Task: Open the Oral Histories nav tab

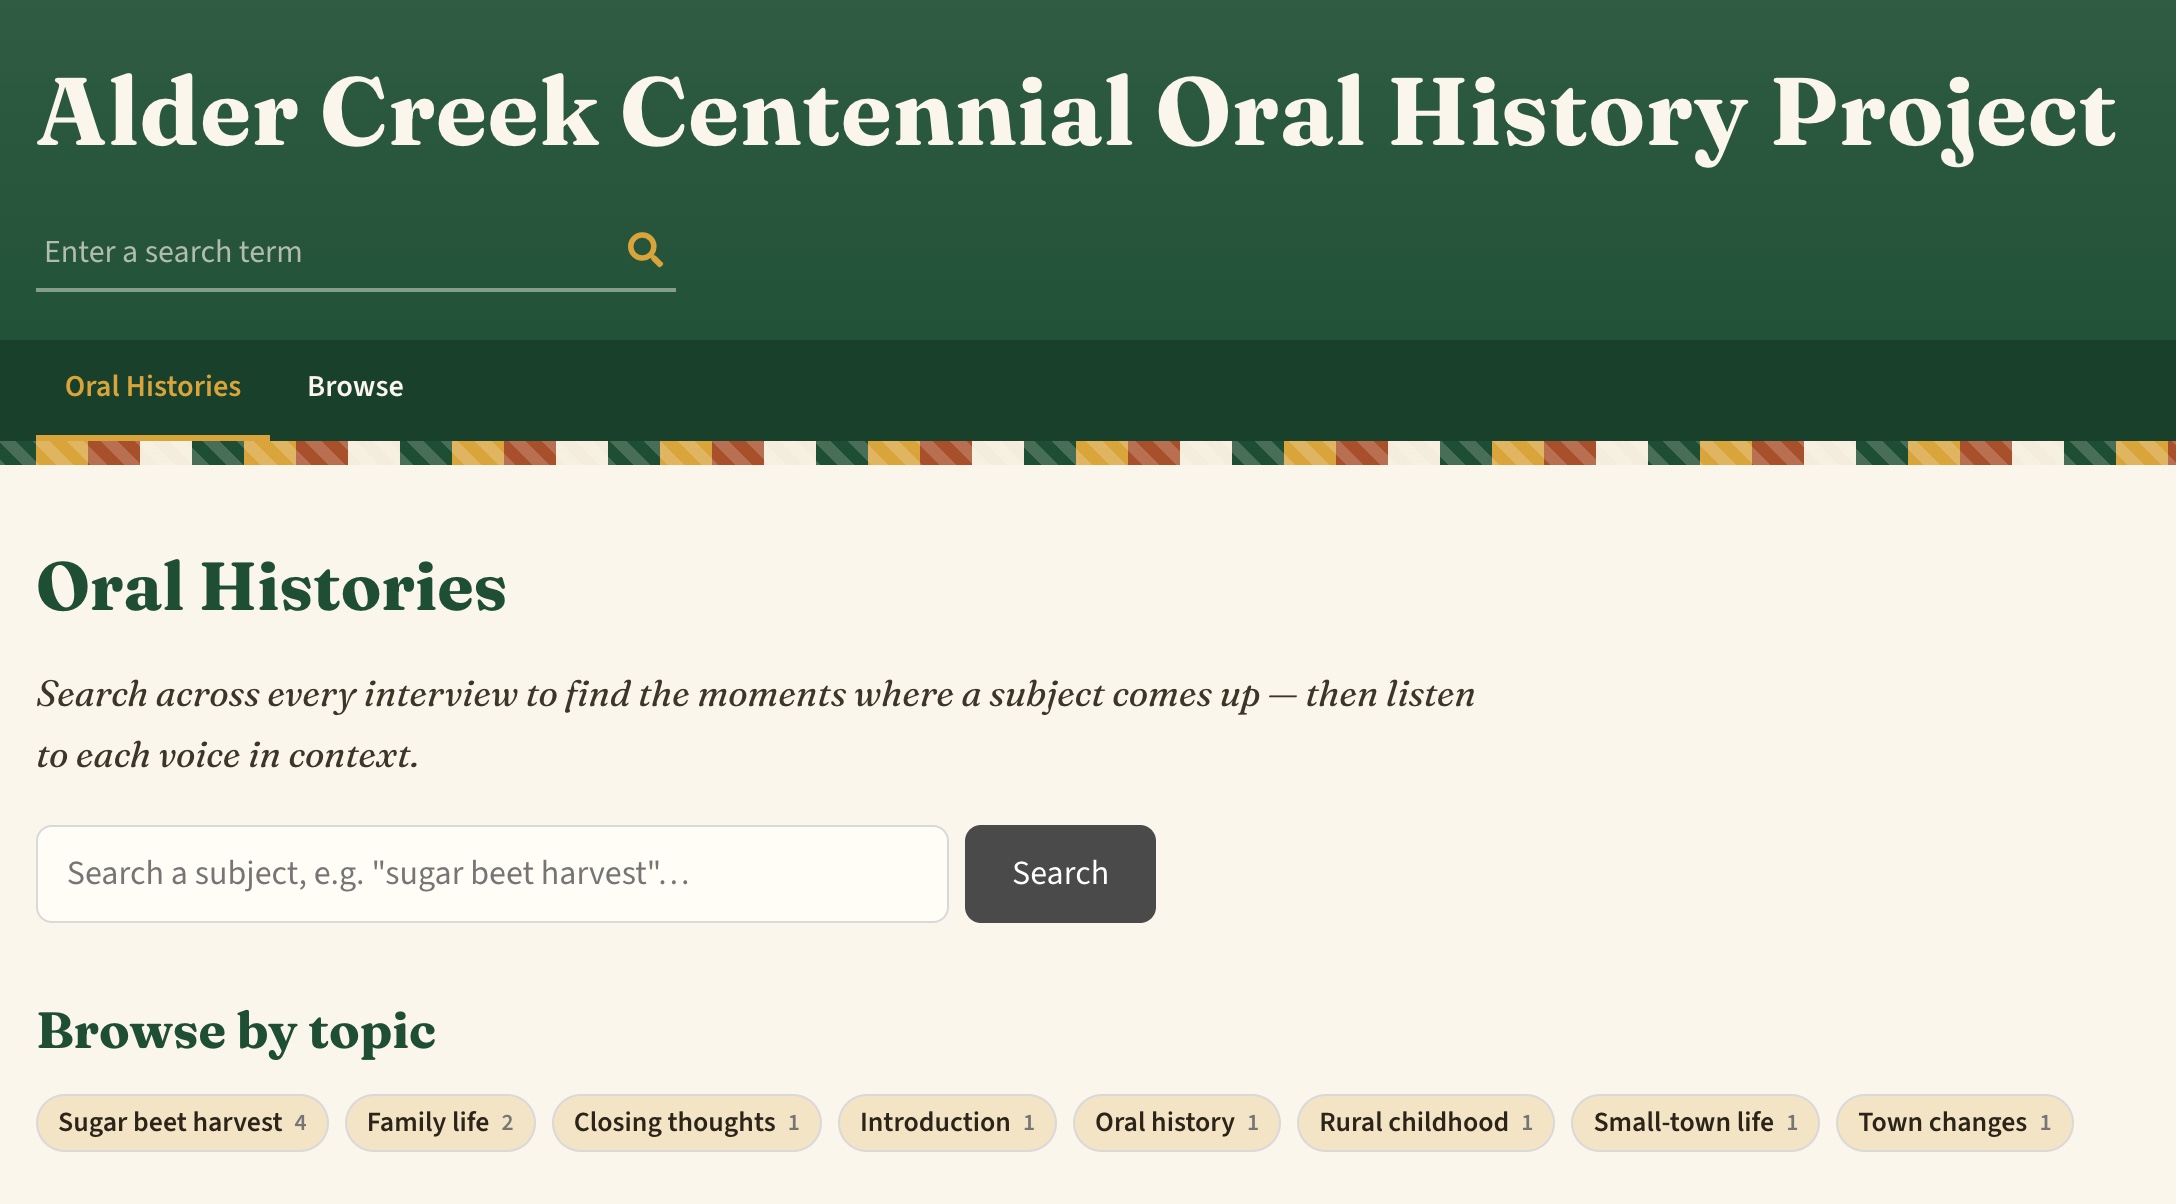Action: click(x=153, y=387)
